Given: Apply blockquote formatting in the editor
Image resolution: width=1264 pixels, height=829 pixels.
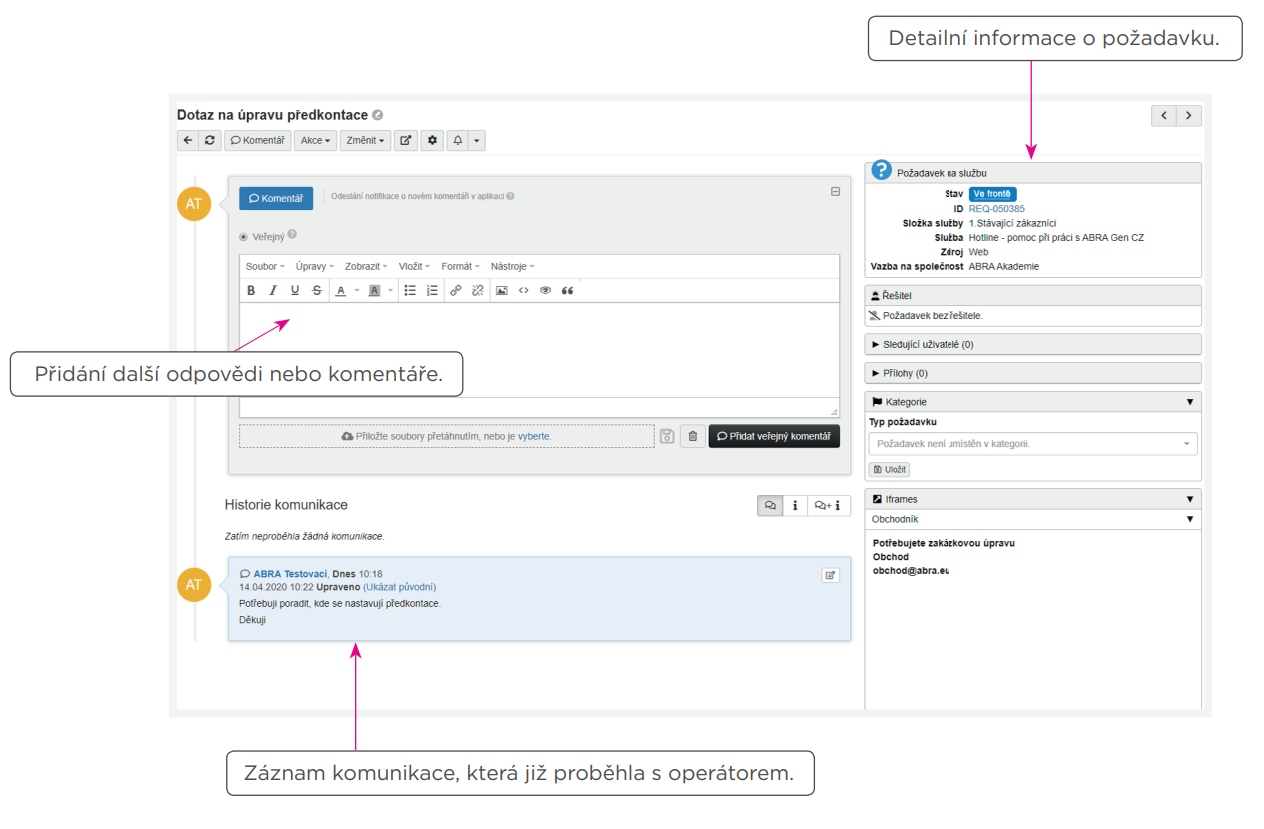Looking at the screenshot, I should tap(568, 291).
